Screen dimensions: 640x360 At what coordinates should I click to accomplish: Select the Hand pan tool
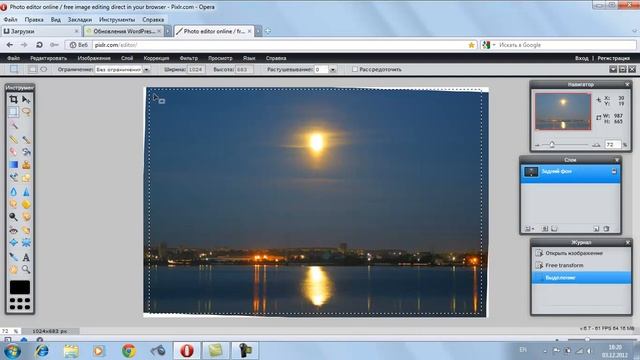[x=13, y=269]
